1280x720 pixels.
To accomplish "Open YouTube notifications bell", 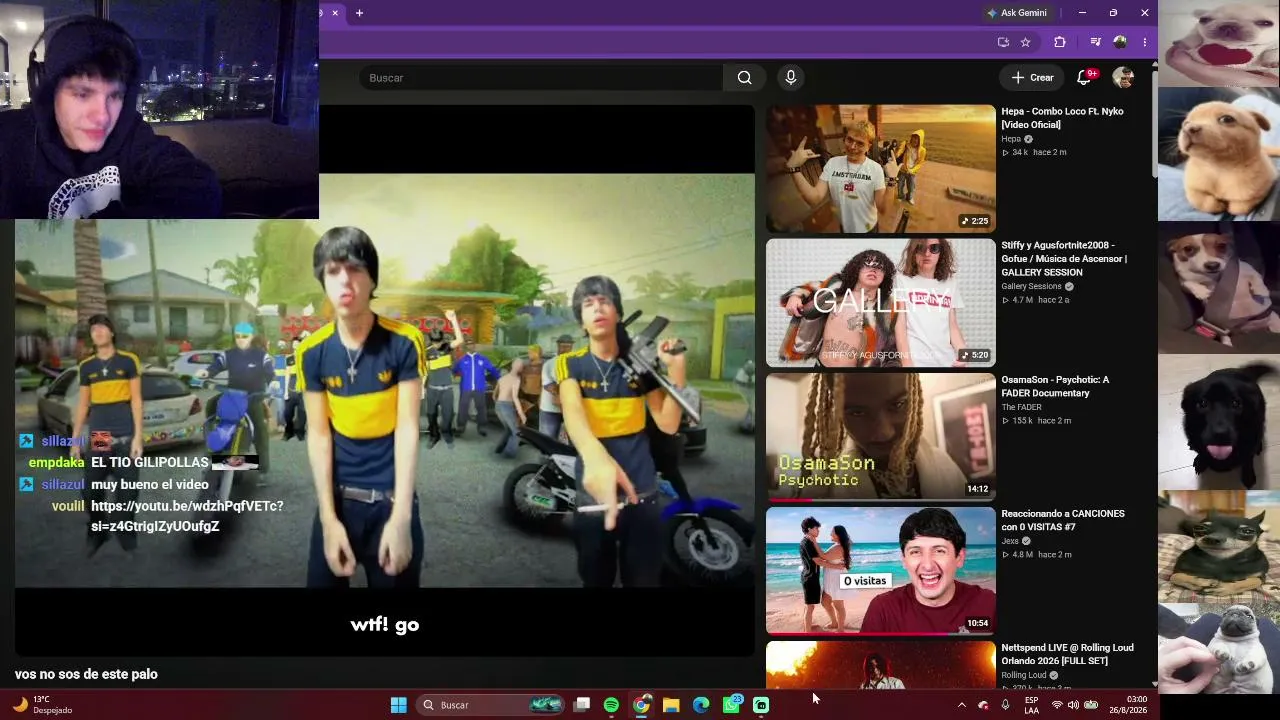I will (1083, 77).
